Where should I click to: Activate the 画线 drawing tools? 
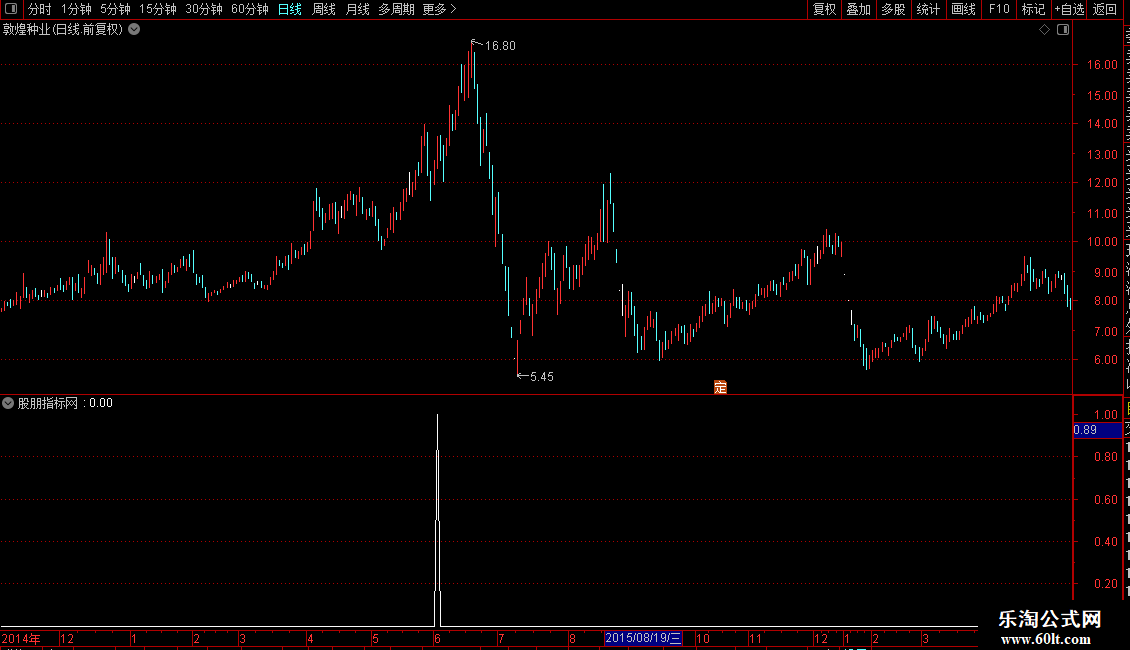pyautogui.click(x=963, y=9)
